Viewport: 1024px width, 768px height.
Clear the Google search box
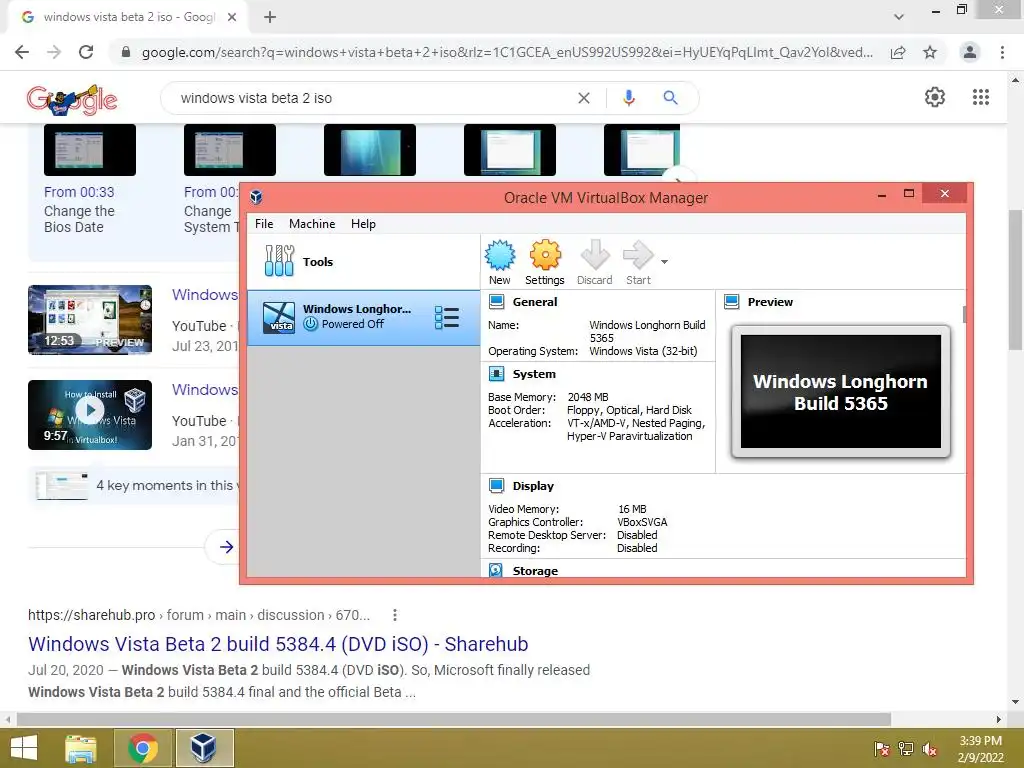584,98
